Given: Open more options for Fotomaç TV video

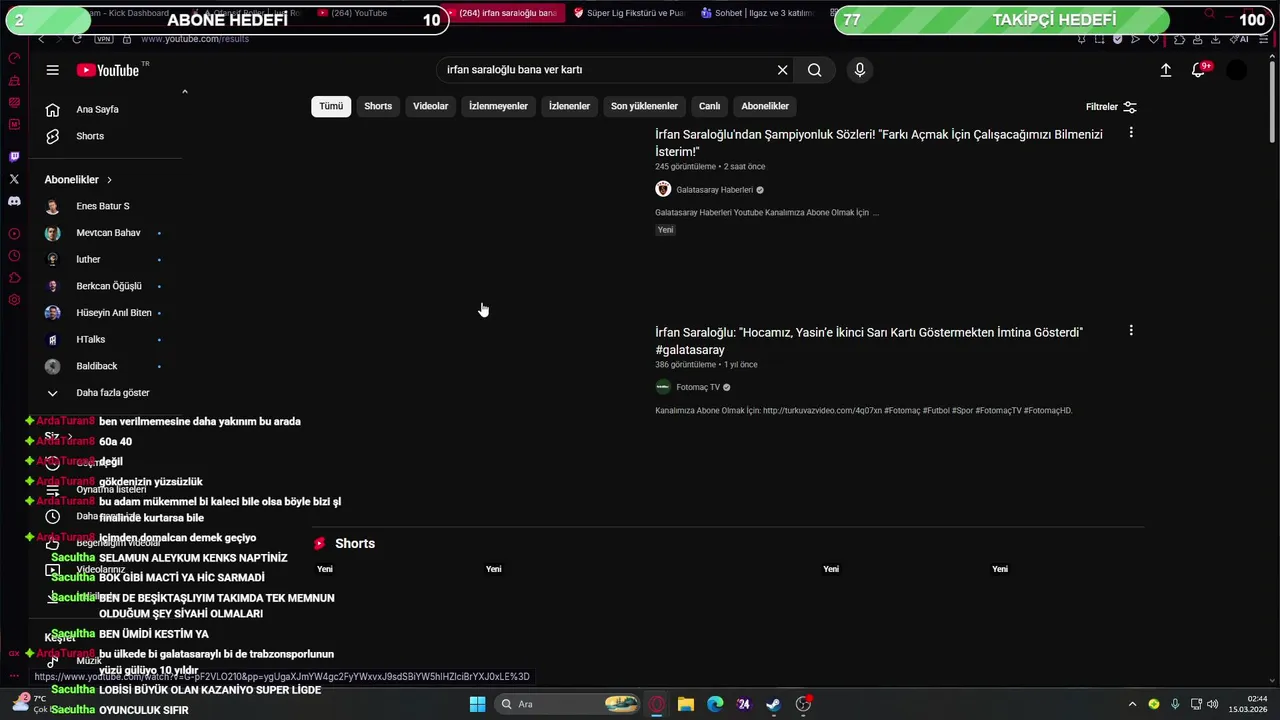Looking at the screenshot, I should tap(1131, 331).
